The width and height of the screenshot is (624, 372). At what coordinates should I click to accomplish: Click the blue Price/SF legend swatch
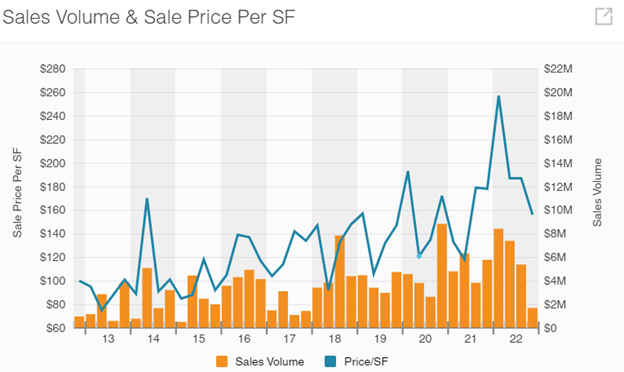tap(330, 362)
